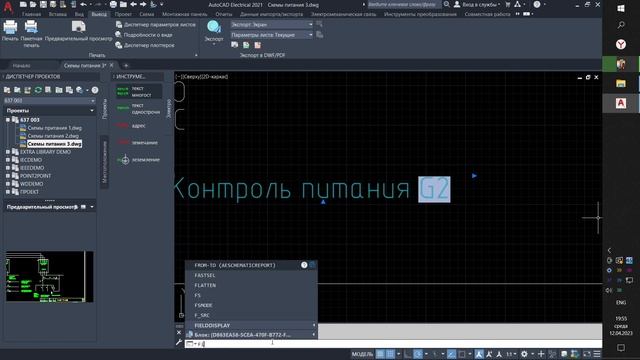This screenshot has height=360, width=640.
Task: Click the Экспорт icon
Action: [213, 27]
